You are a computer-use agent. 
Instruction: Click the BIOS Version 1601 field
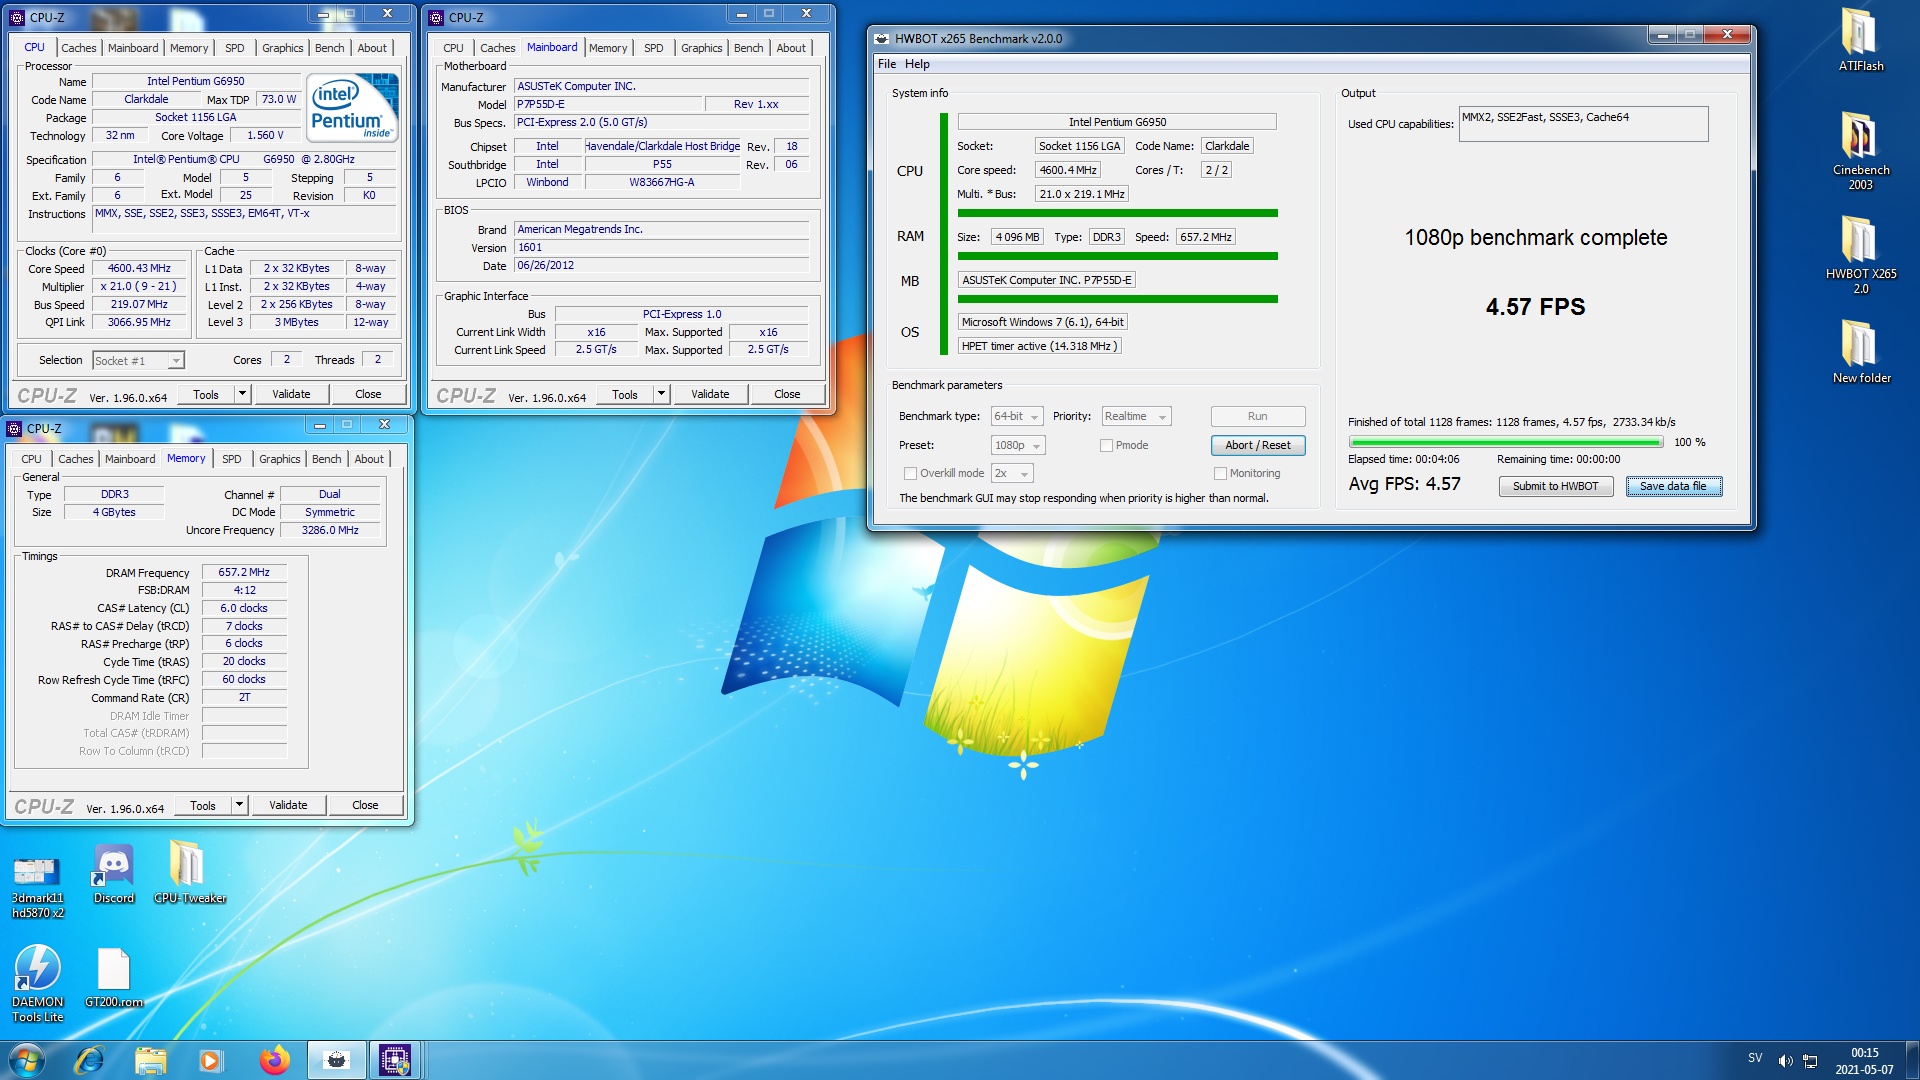tap(661, 248)
